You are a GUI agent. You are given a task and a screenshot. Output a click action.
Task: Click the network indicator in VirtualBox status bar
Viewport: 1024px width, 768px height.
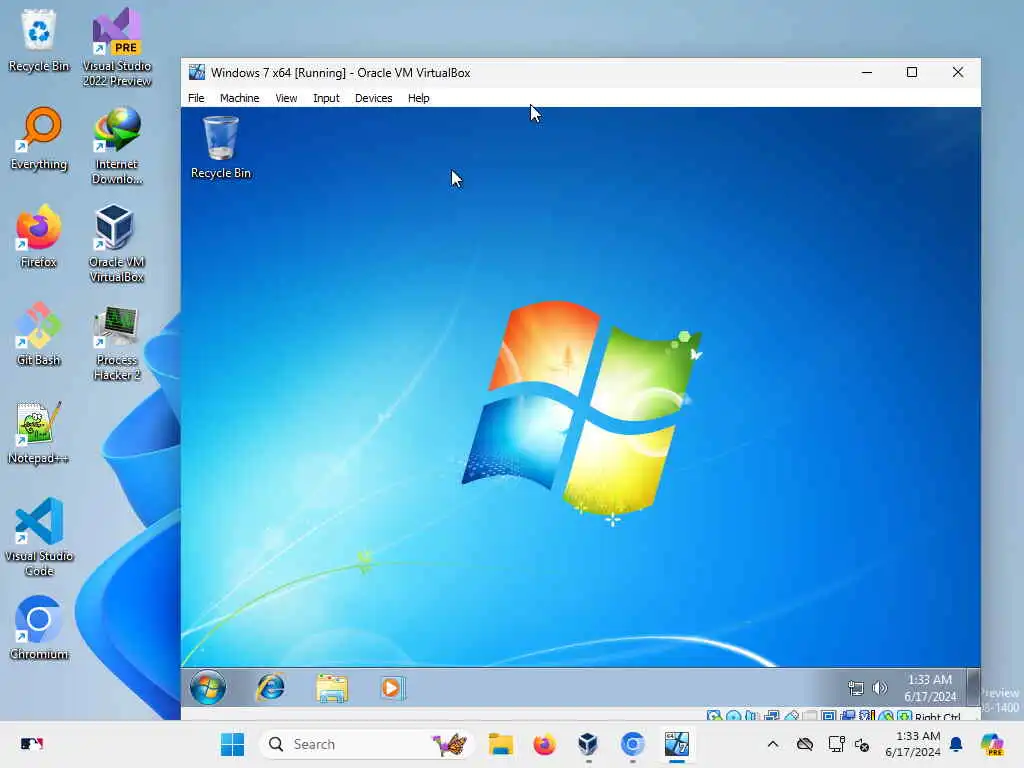tap(771, 716)
